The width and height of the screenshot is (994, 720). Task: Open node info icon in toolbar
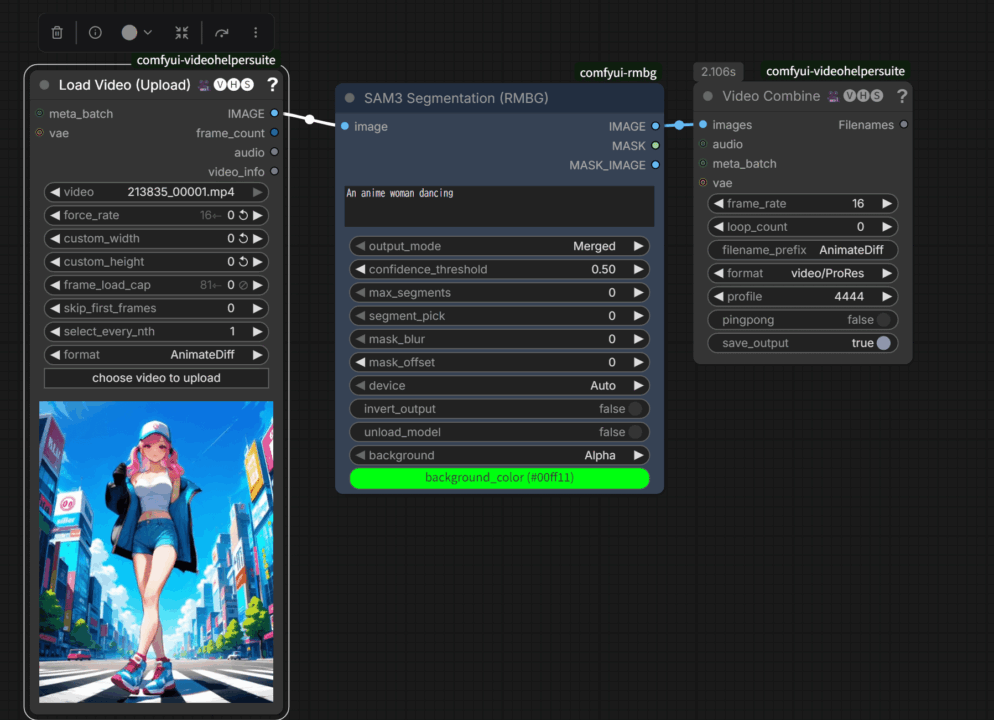point(95,32)
